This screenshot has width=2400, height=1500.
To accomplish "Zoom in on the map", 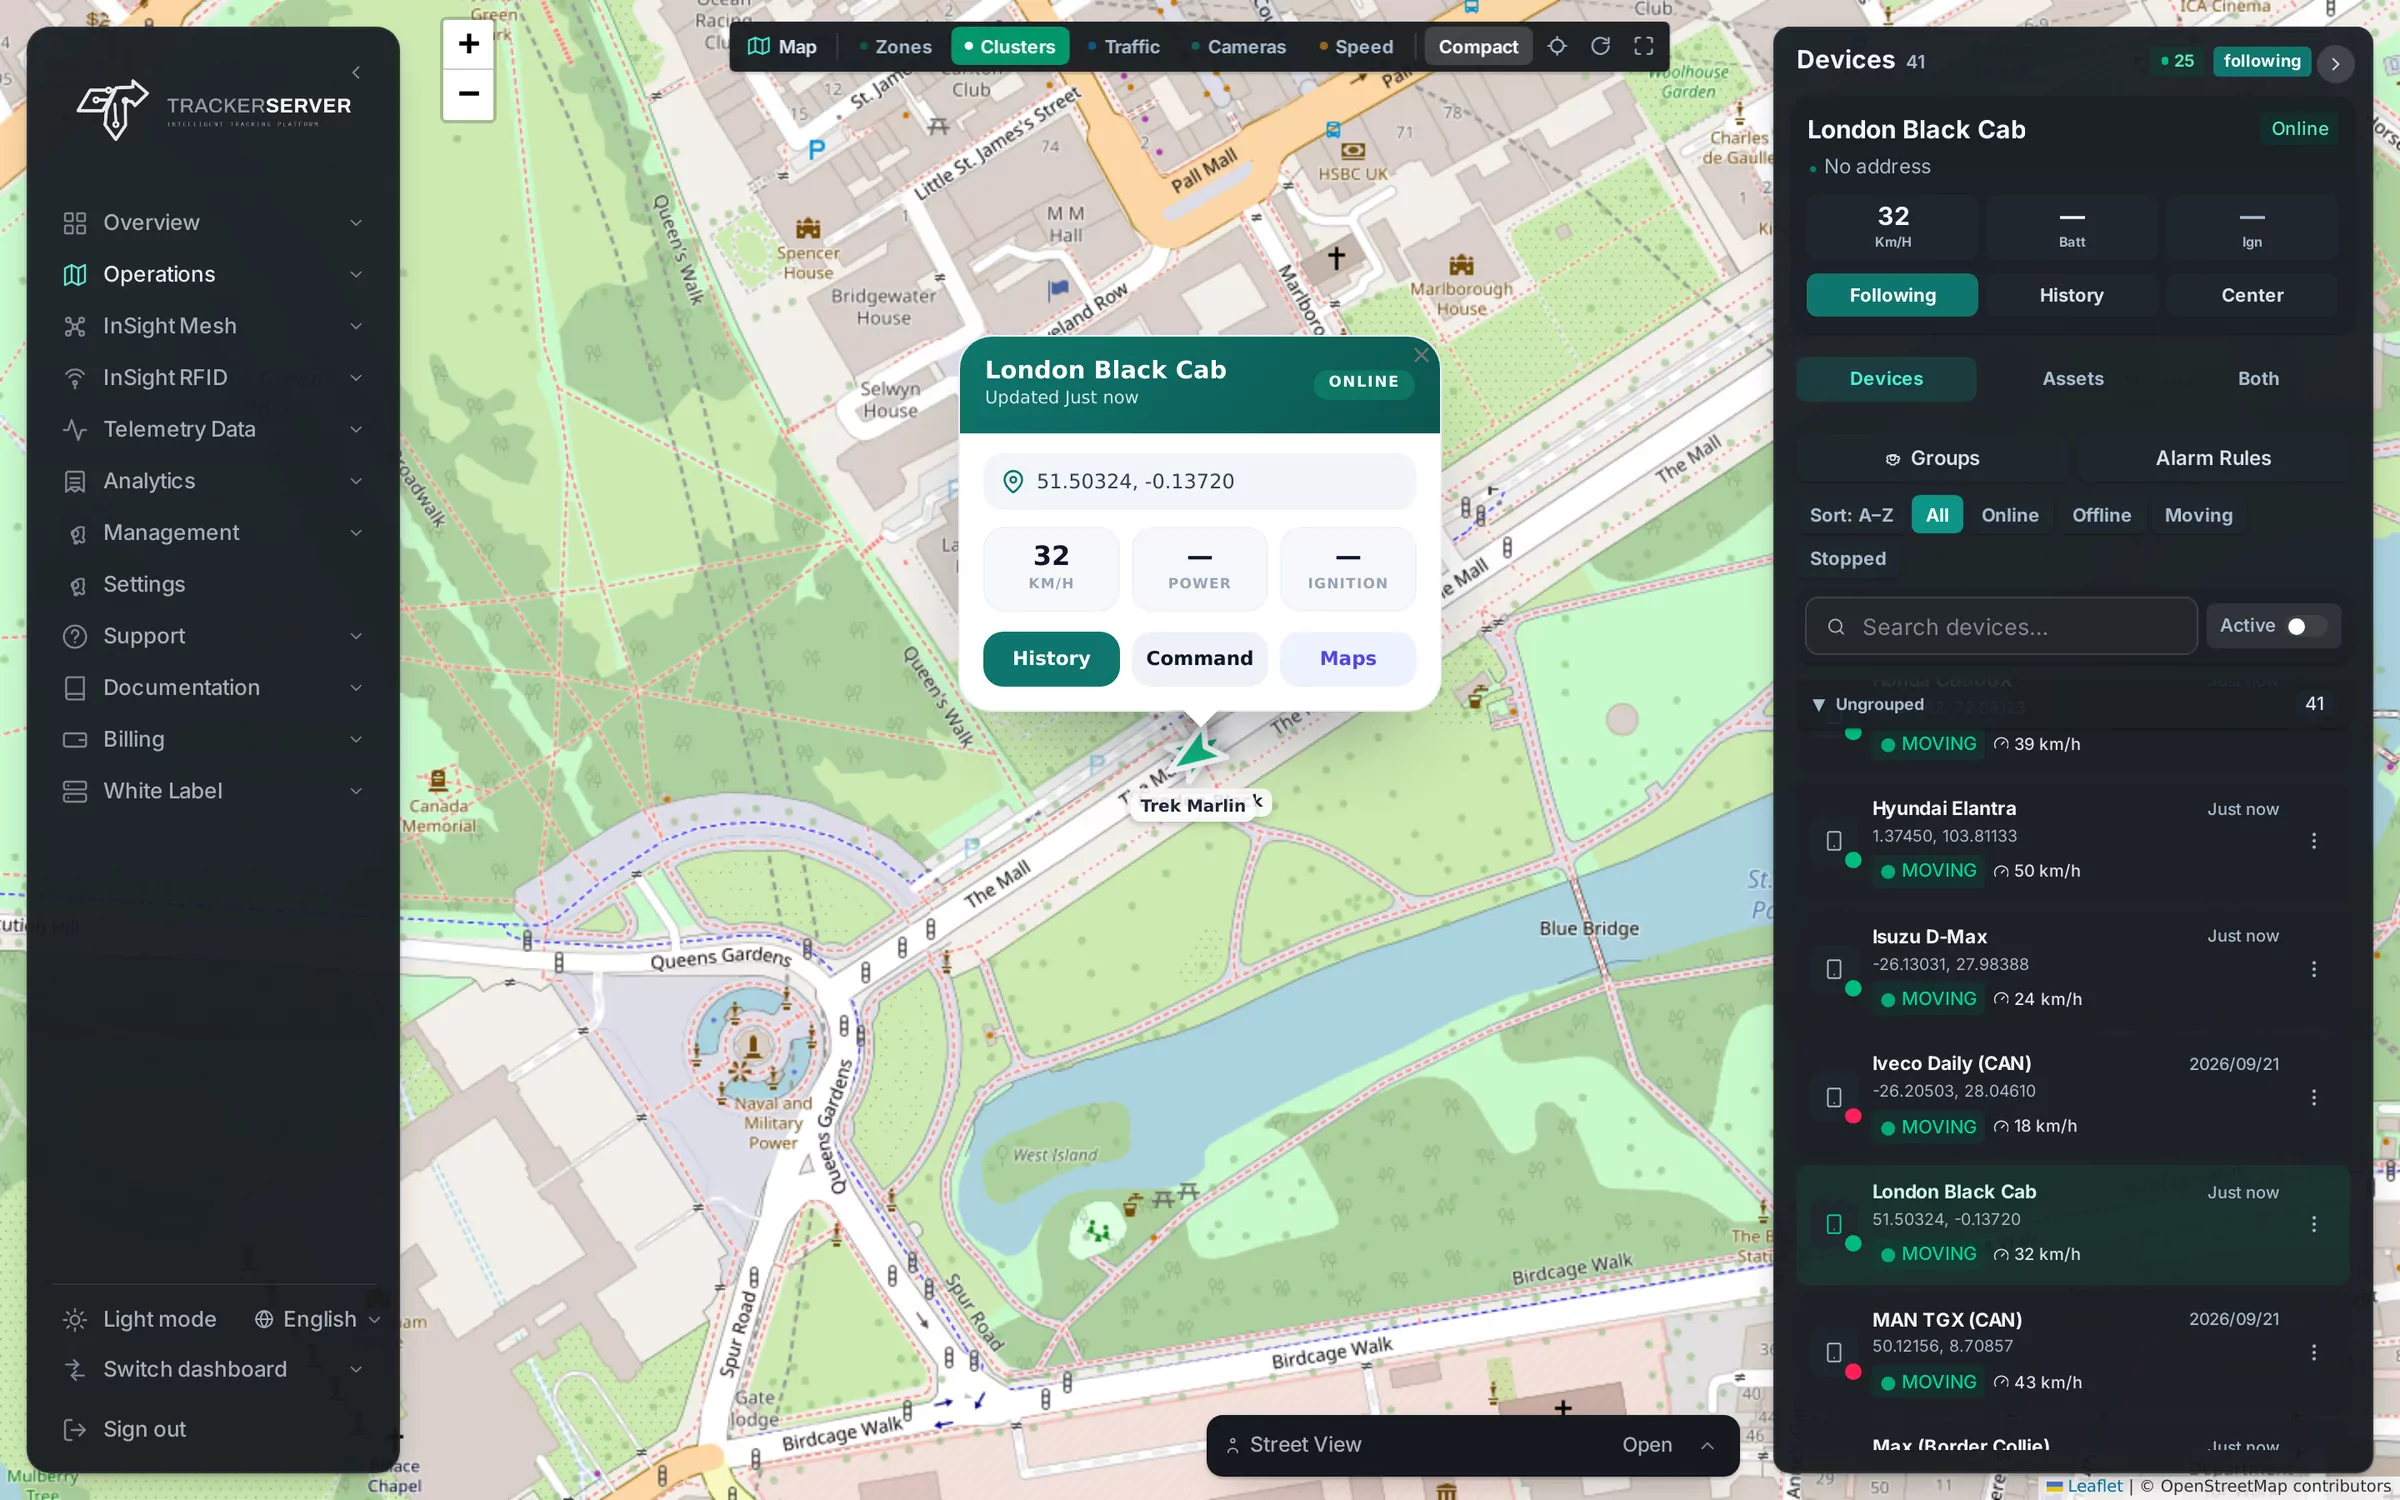I will pyautogui.click(x=468, y=44).
